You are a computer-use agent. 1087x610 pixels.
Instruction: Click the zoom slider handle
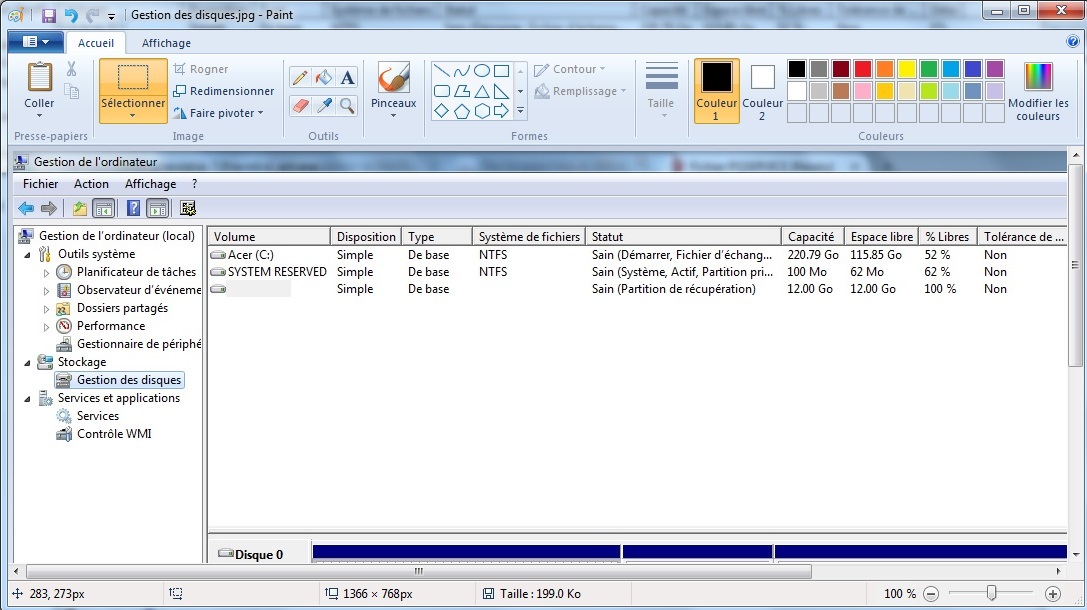click(x=992, y=593)
